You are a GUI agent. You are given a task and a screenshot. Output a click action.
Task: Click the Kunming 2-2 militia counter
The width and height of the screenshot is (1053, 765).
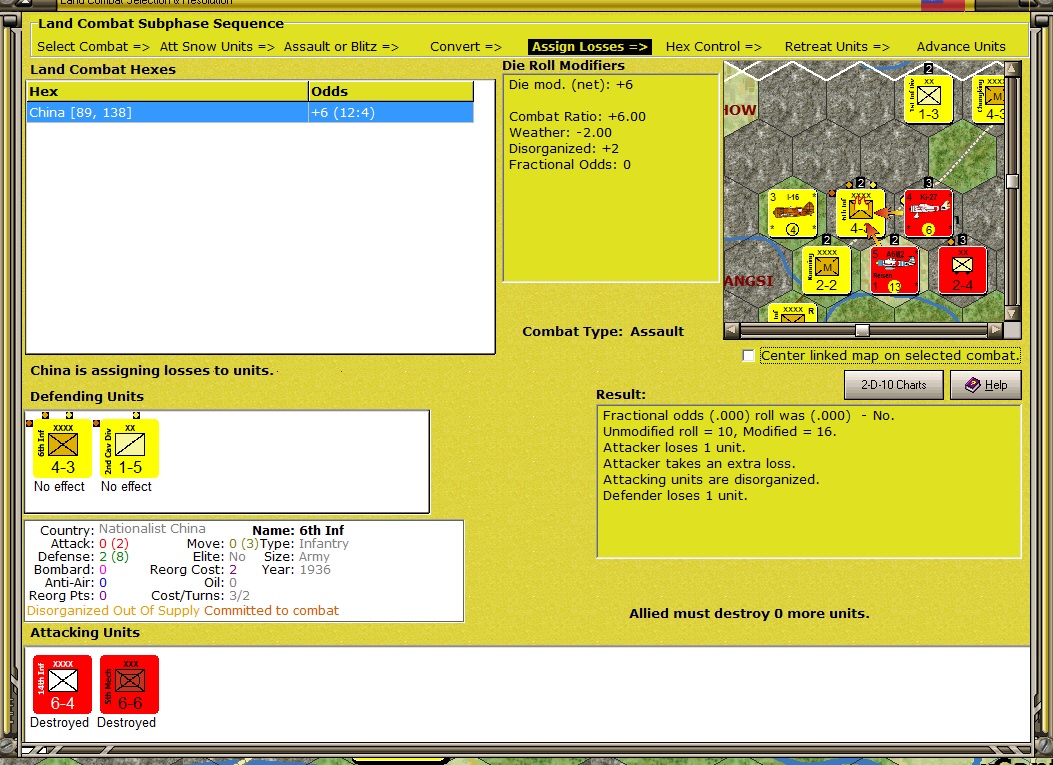827,270
